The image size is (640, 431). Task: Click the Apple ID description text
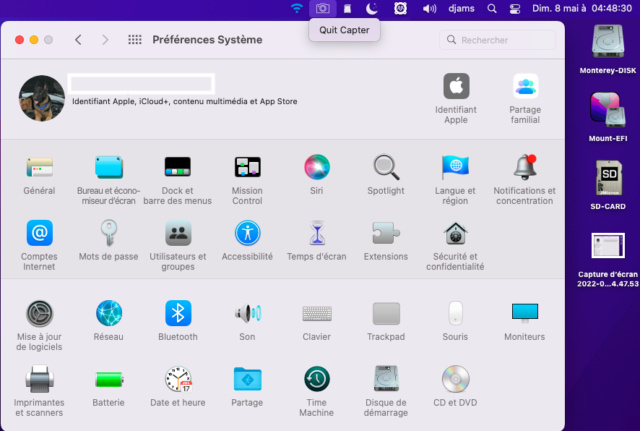(x=184, y=101)
